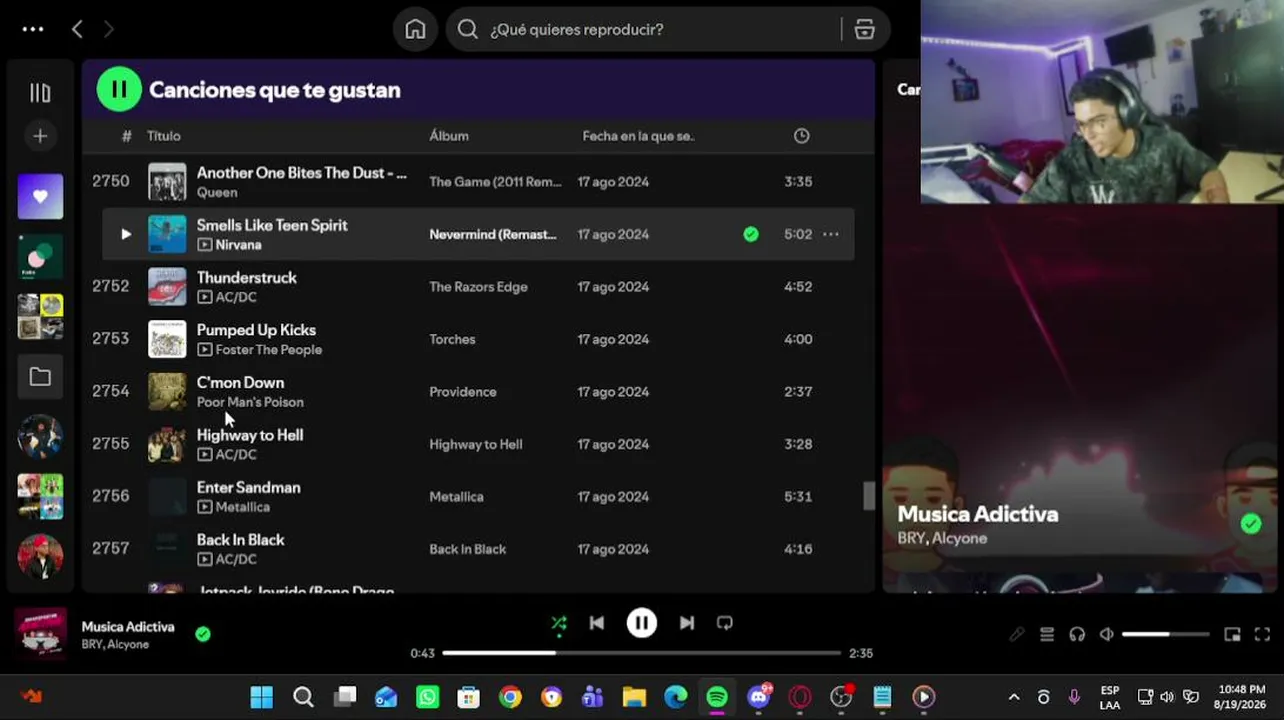This screenshot has height=720, width=1284.
Task: Open Spotify Home via the house icon
Action: pyautogui.click(x=415, y=30)
